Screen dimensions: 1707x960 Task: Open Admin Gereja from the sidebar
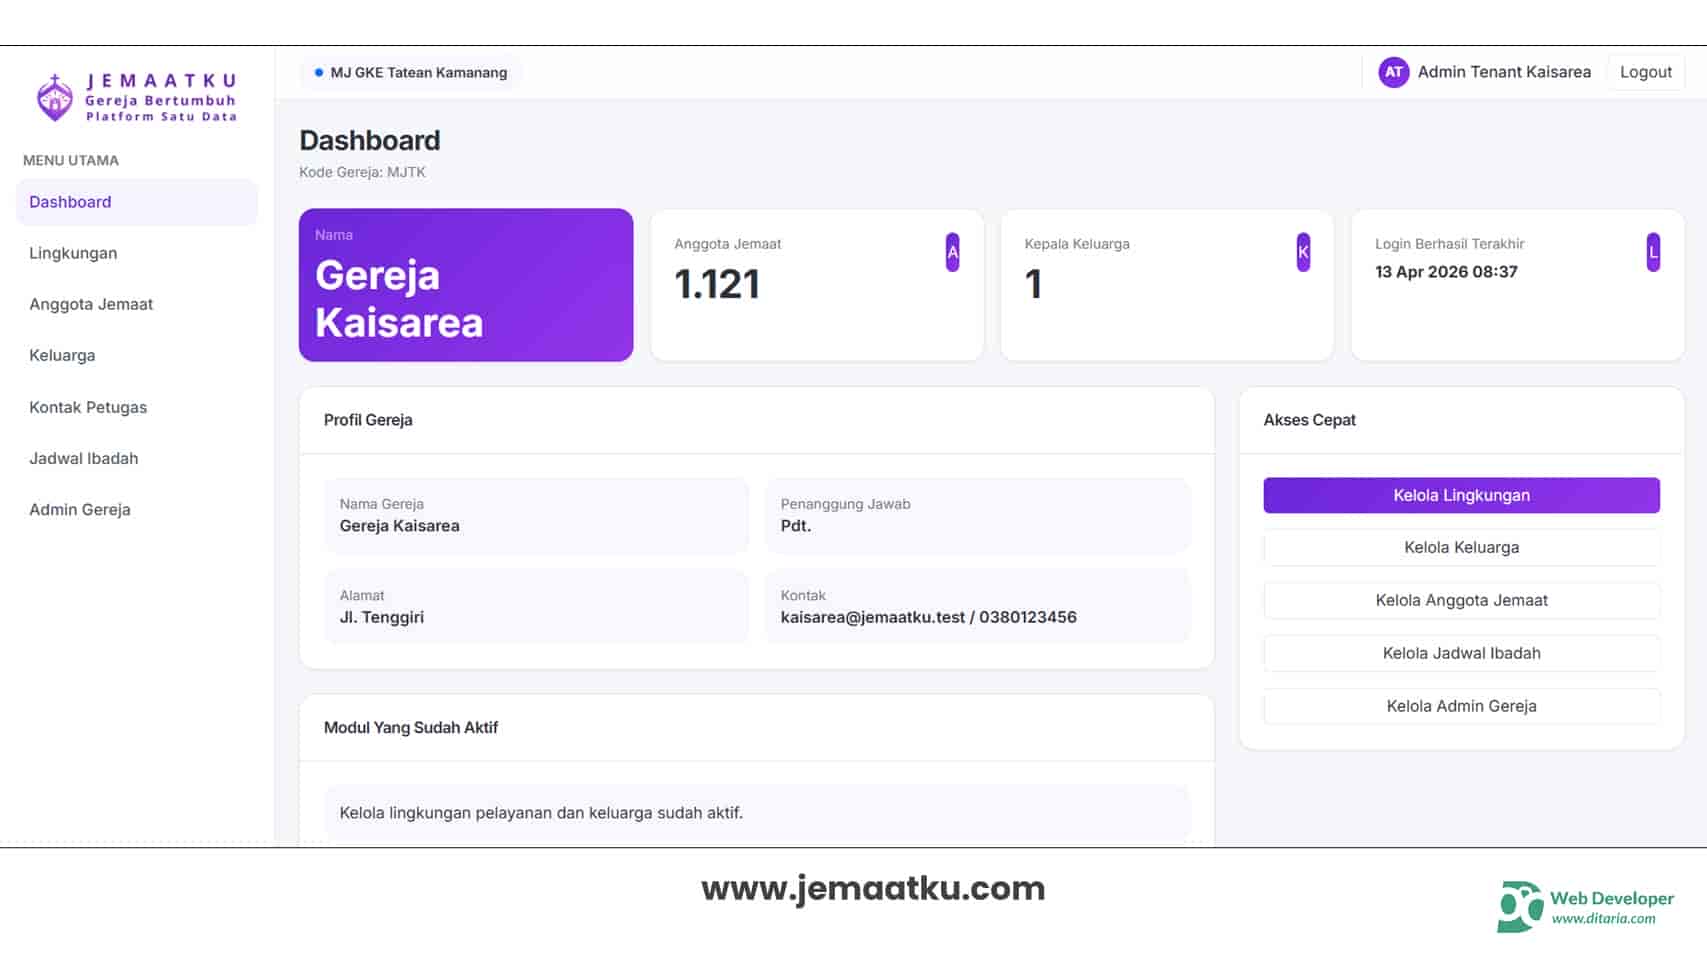[80, 509]
